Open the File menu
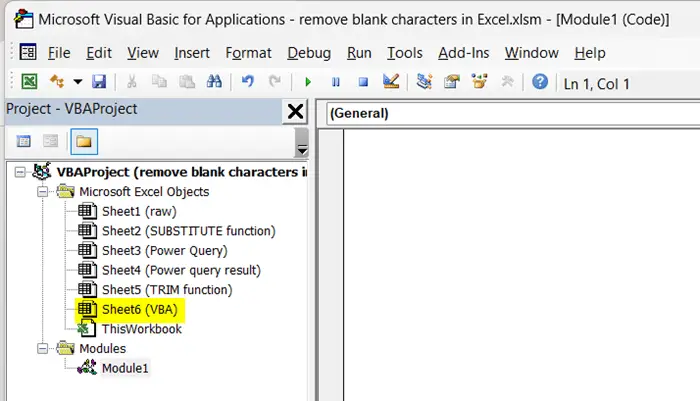700x401 pixels. click(59, 53)
